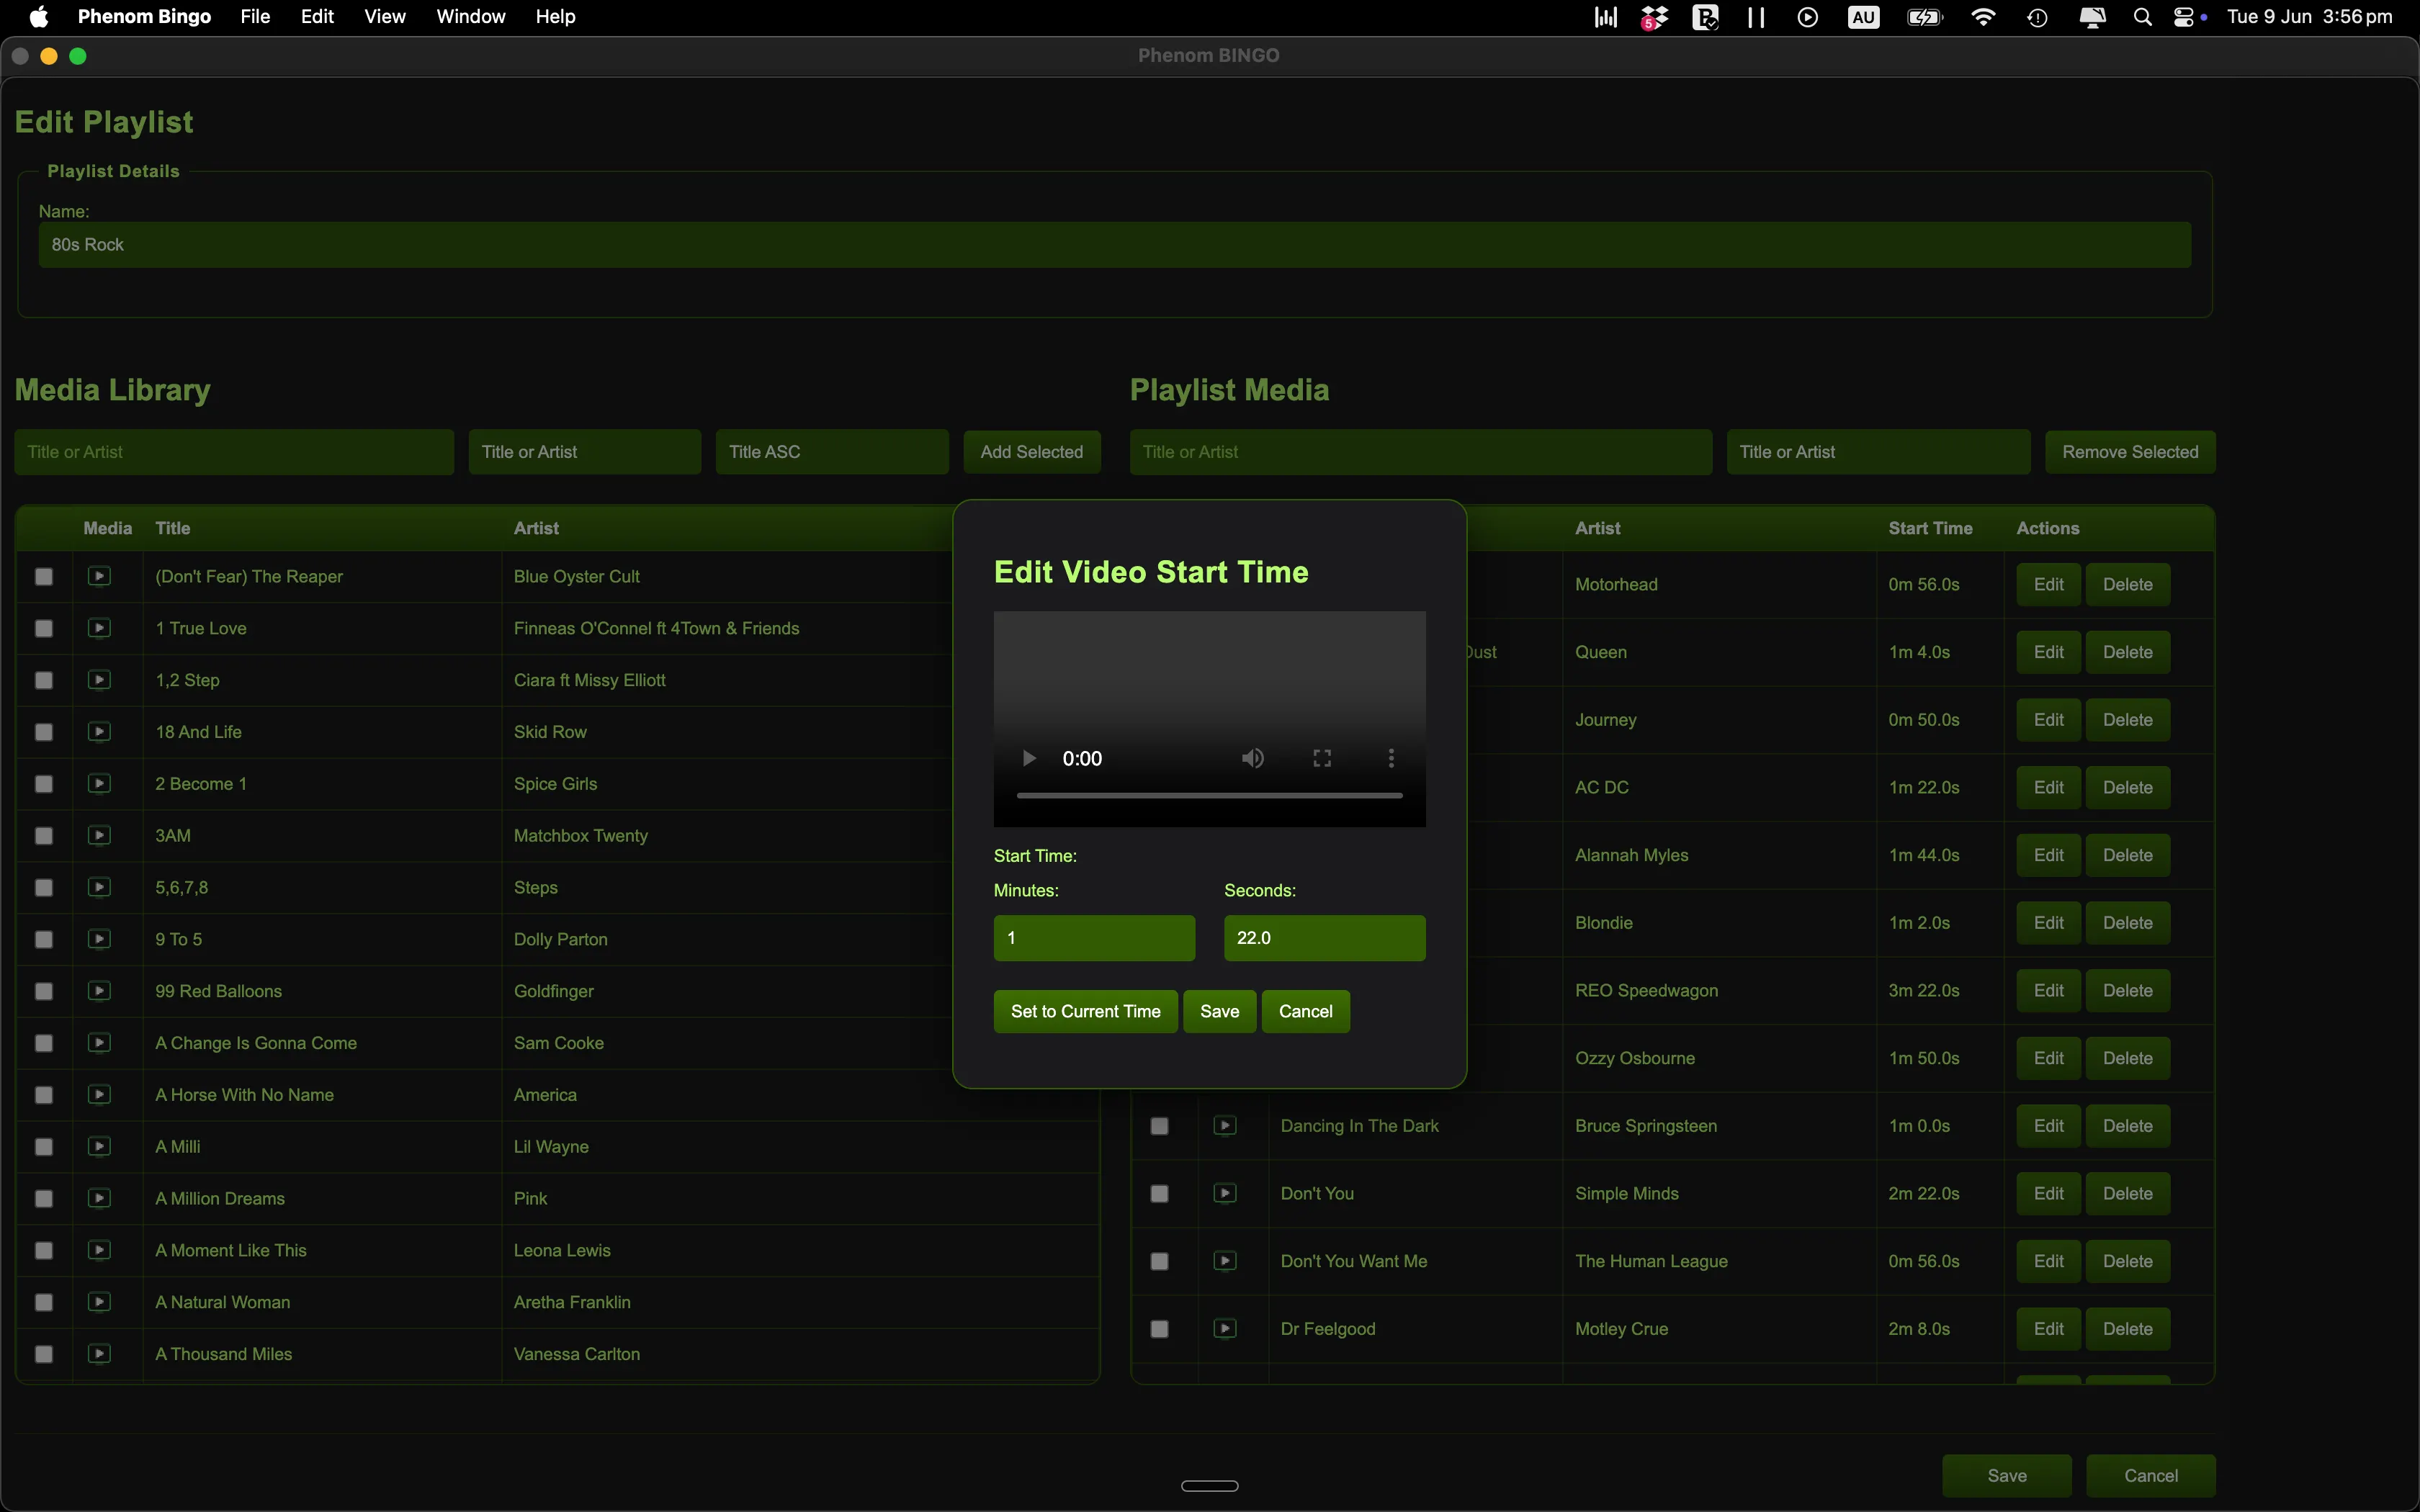Seek on the video progress bar
Image resolution: width=2420 pixels, height=1512 pixels.
(1209, 796)
